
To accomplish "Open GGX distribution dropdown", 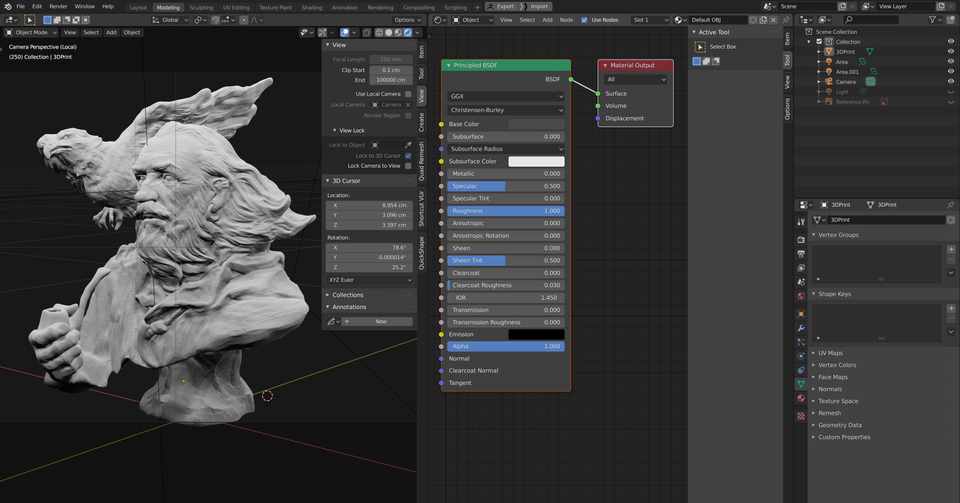I will tap(506, 97).
